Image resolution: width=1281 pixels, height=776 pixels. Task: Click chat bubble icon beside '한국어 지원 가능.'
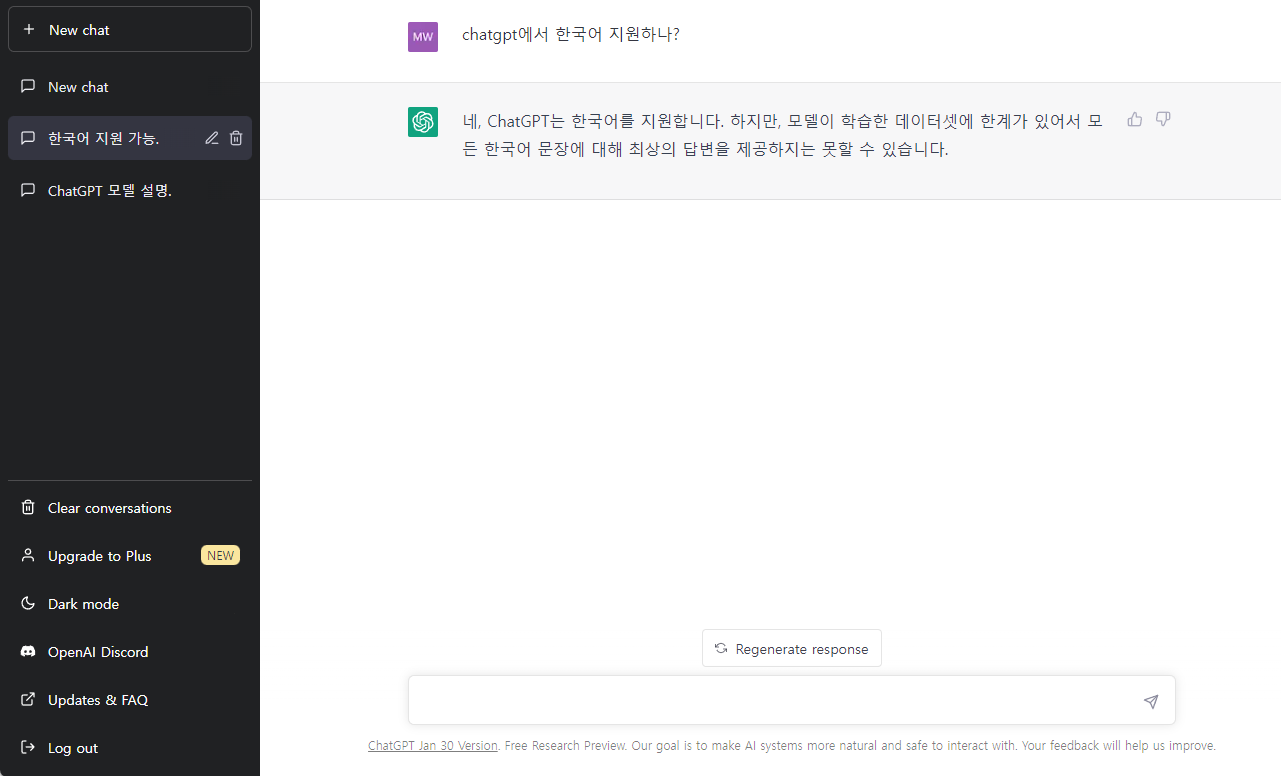(x=28, y=138)
